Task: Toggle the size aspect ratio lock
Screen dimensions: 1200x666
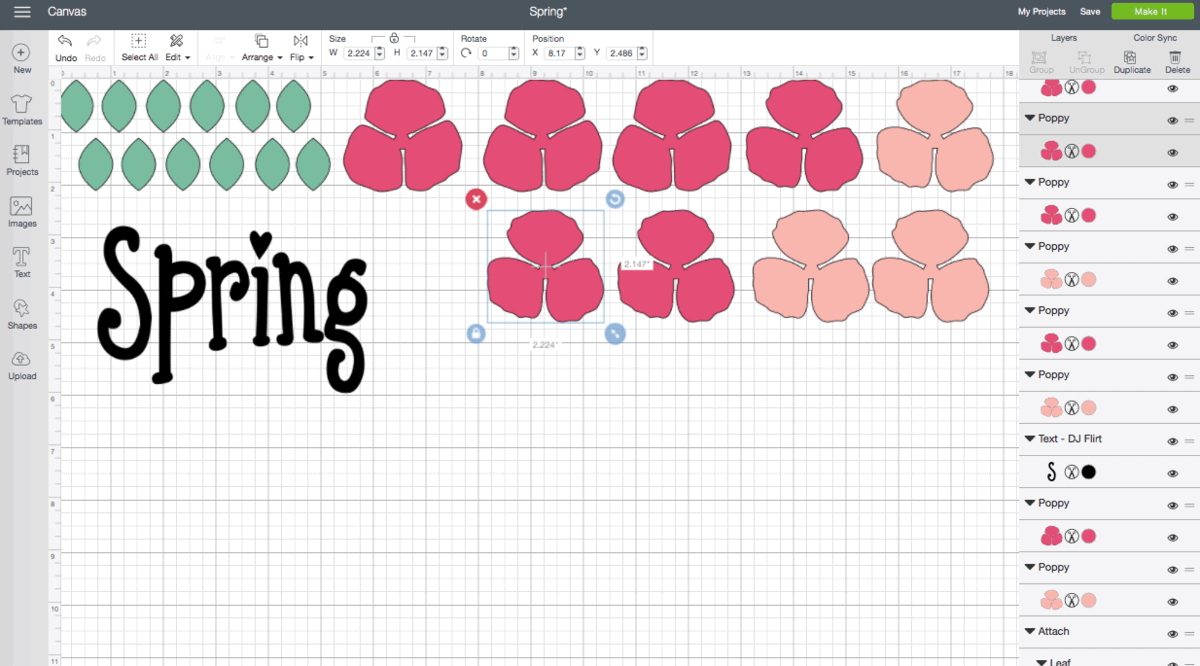Action: click(x=394, y=37)
